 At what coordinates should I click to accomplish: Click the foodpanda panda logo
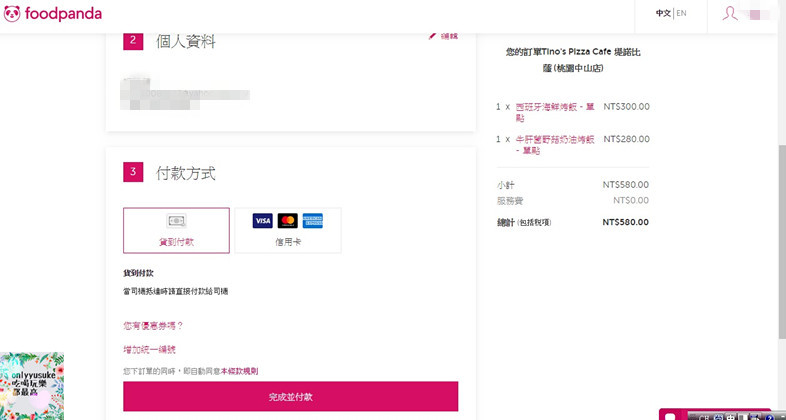tap(12, 14)
